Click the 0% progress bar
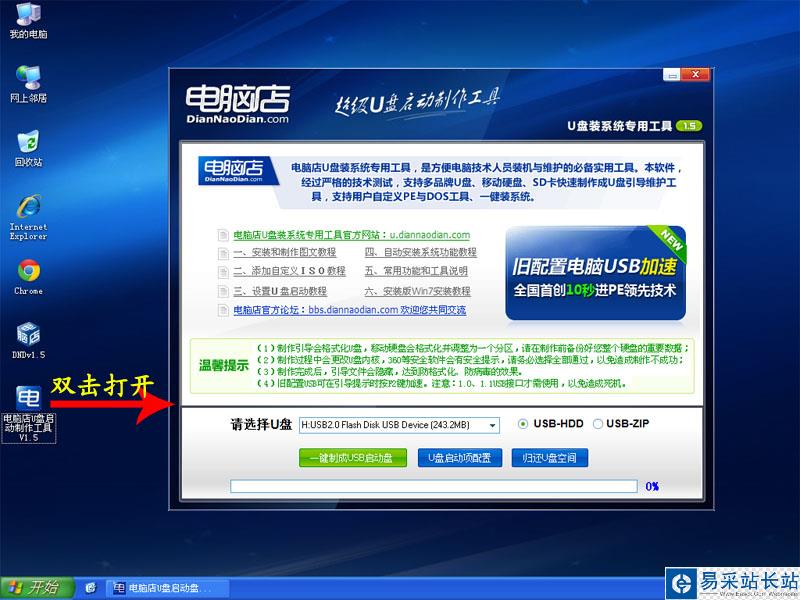Viewport: 800px width, 600px height. [434, 486]
